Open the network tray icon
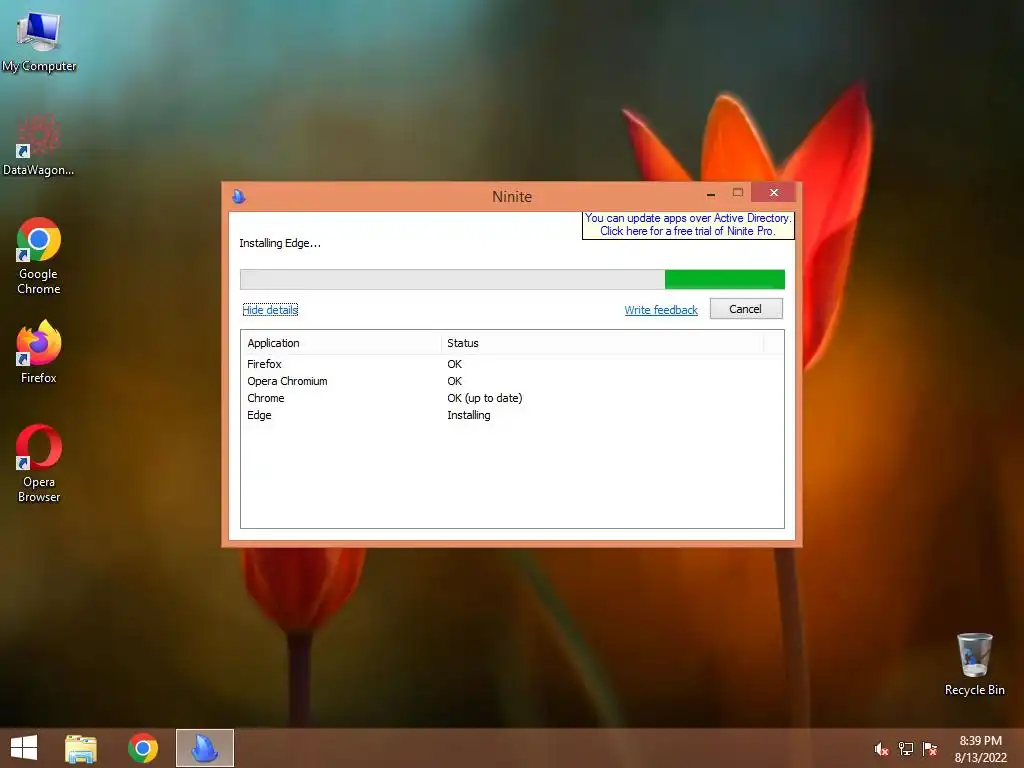Screen dimensions: 1024x768 pyautogui.click(x=906, y=749)
